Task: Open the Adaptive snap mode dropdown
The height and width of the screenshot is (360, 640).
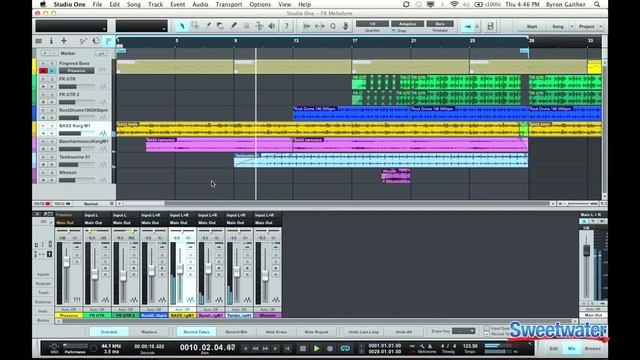Action: pos(407,24)
